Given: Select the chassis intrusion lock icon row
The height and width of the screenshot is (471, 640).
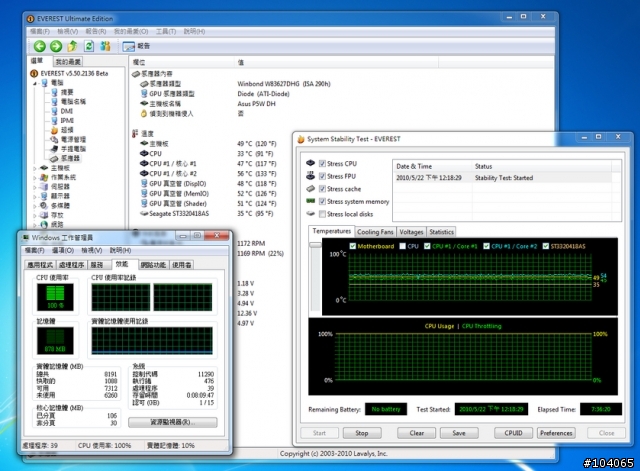Looking at the screenshot, I should 144,113.
